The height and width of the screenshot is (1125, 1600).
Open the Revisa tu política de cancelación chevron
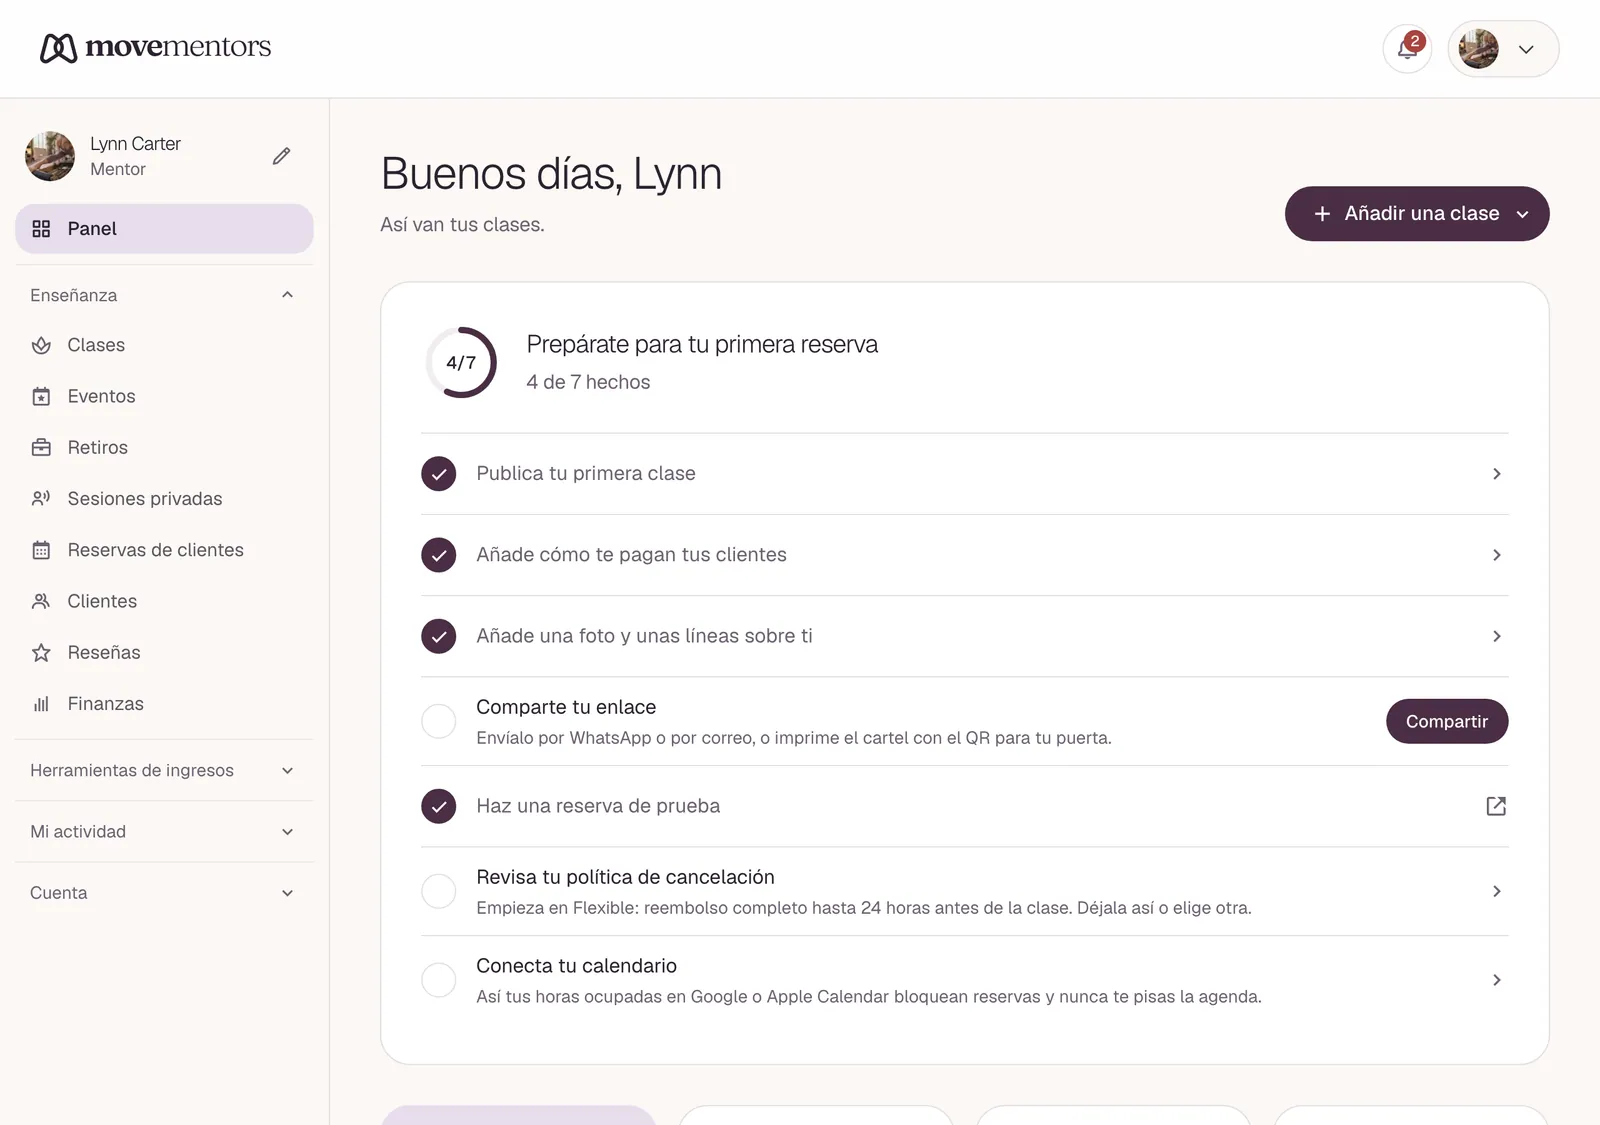1497,891
